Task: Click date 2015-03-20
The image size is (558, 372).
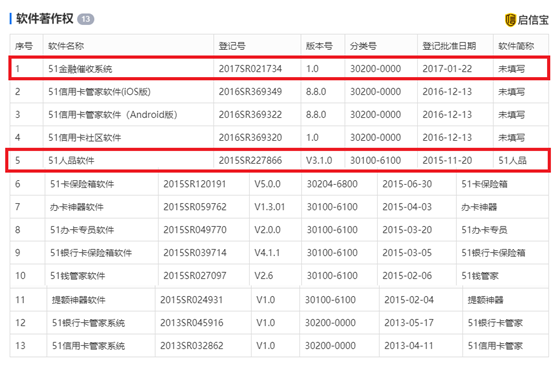Action: tap(407, 230)
